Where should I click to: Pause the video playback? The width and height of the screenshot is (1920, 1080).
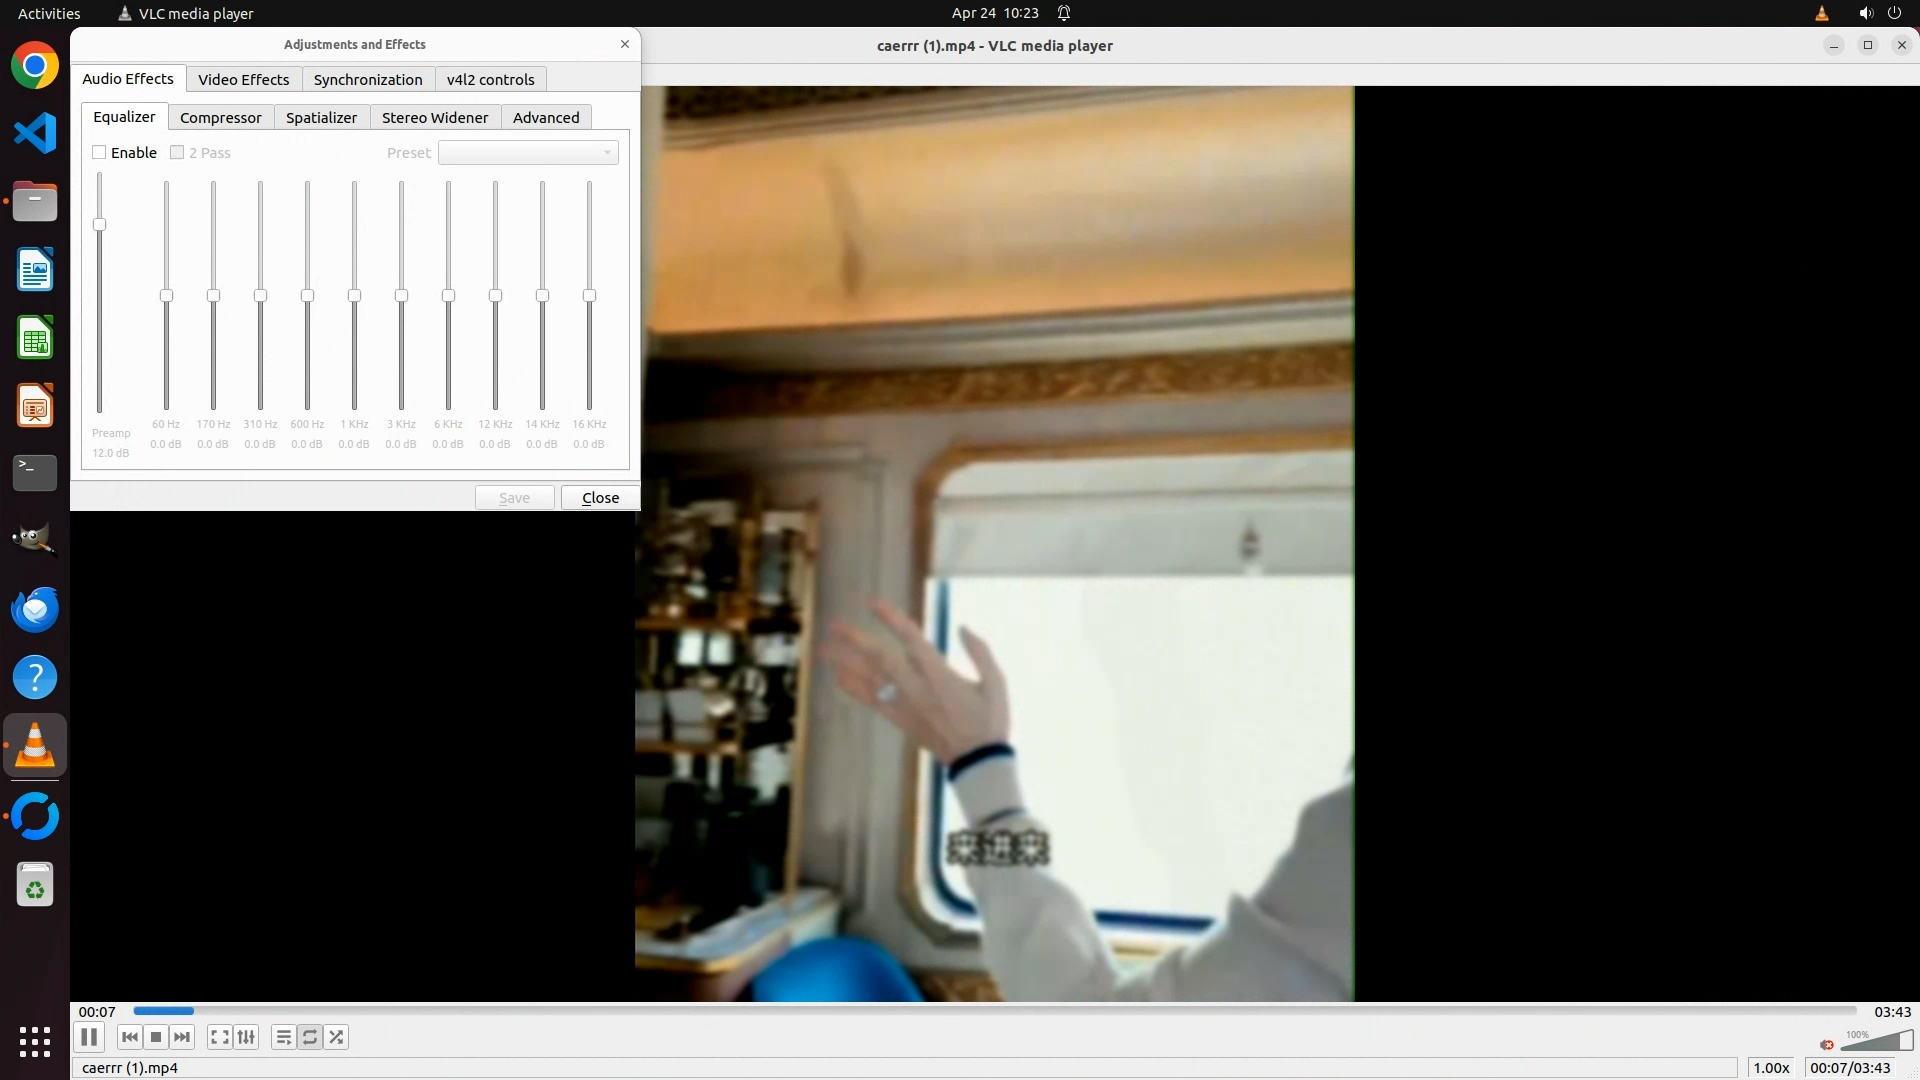(x=89, y=1037)
